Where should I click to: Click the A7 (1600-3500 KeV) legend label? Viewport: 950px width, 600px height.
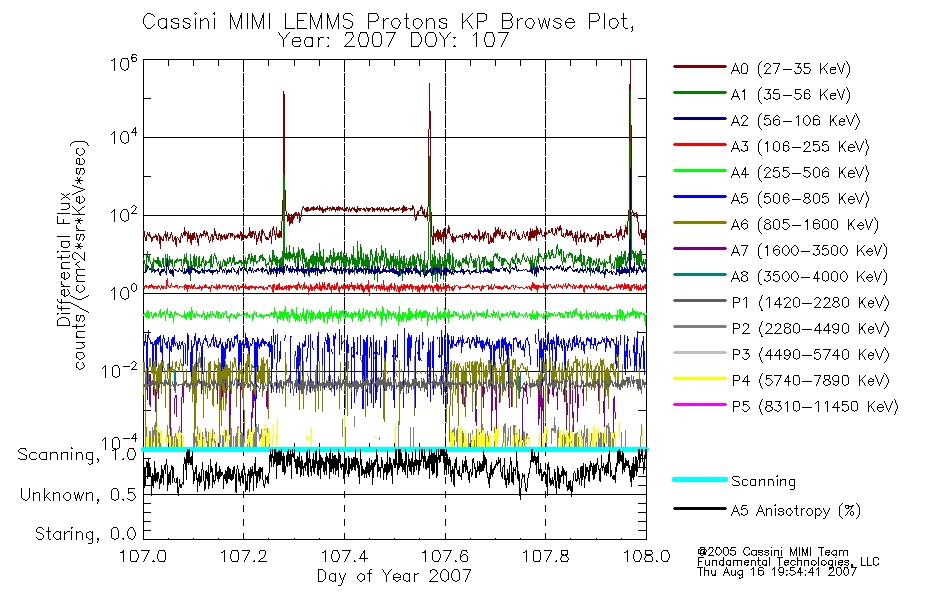pyautogui.click(x=809, y=251)
